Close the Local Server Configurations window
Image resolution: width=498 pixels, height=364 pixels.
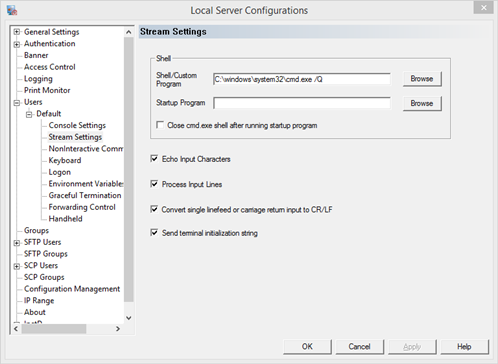click(483, 8)
